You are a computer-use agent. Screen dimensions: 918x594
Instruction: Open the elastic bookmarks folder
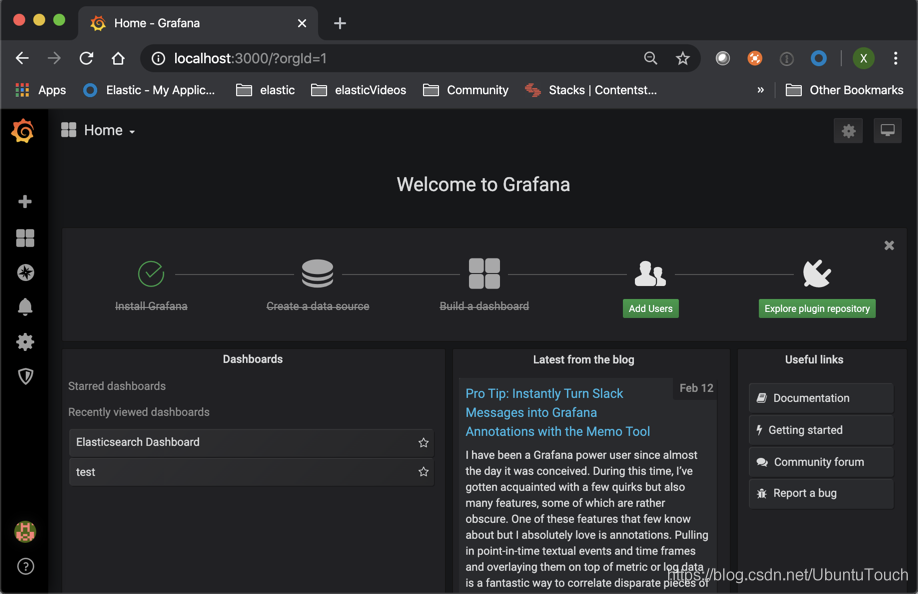265,90
